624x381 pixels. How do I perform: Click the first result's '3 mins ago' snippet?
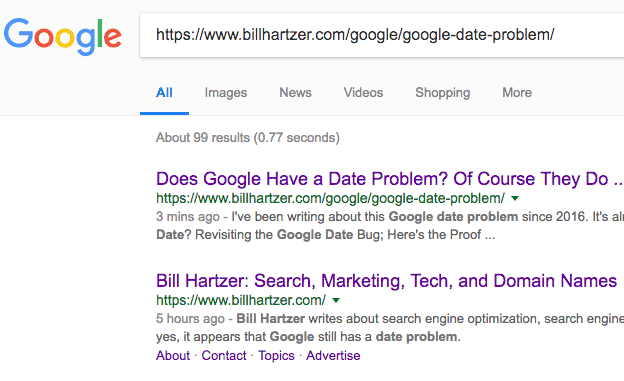pyautogui.click(x=187, y=217)
